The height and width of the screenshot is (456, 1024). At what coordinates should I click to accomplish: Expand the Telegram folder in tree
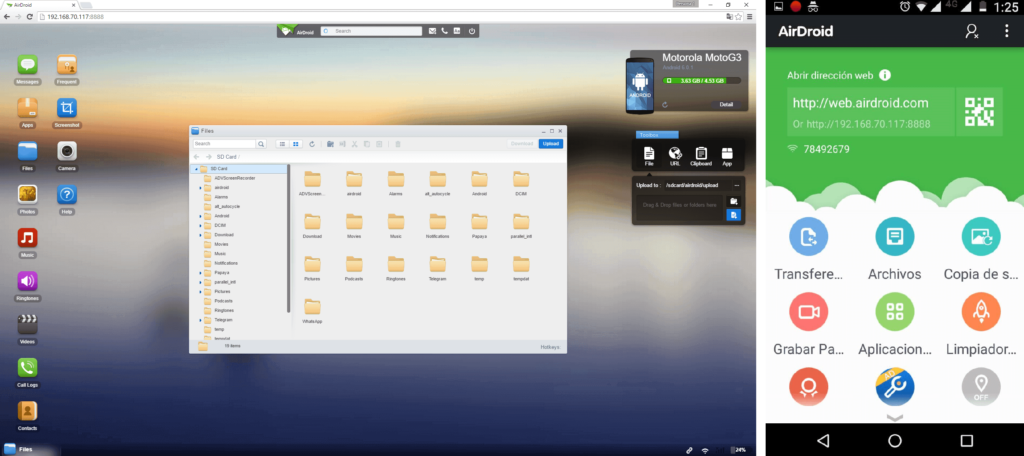[x=200, y=320]
